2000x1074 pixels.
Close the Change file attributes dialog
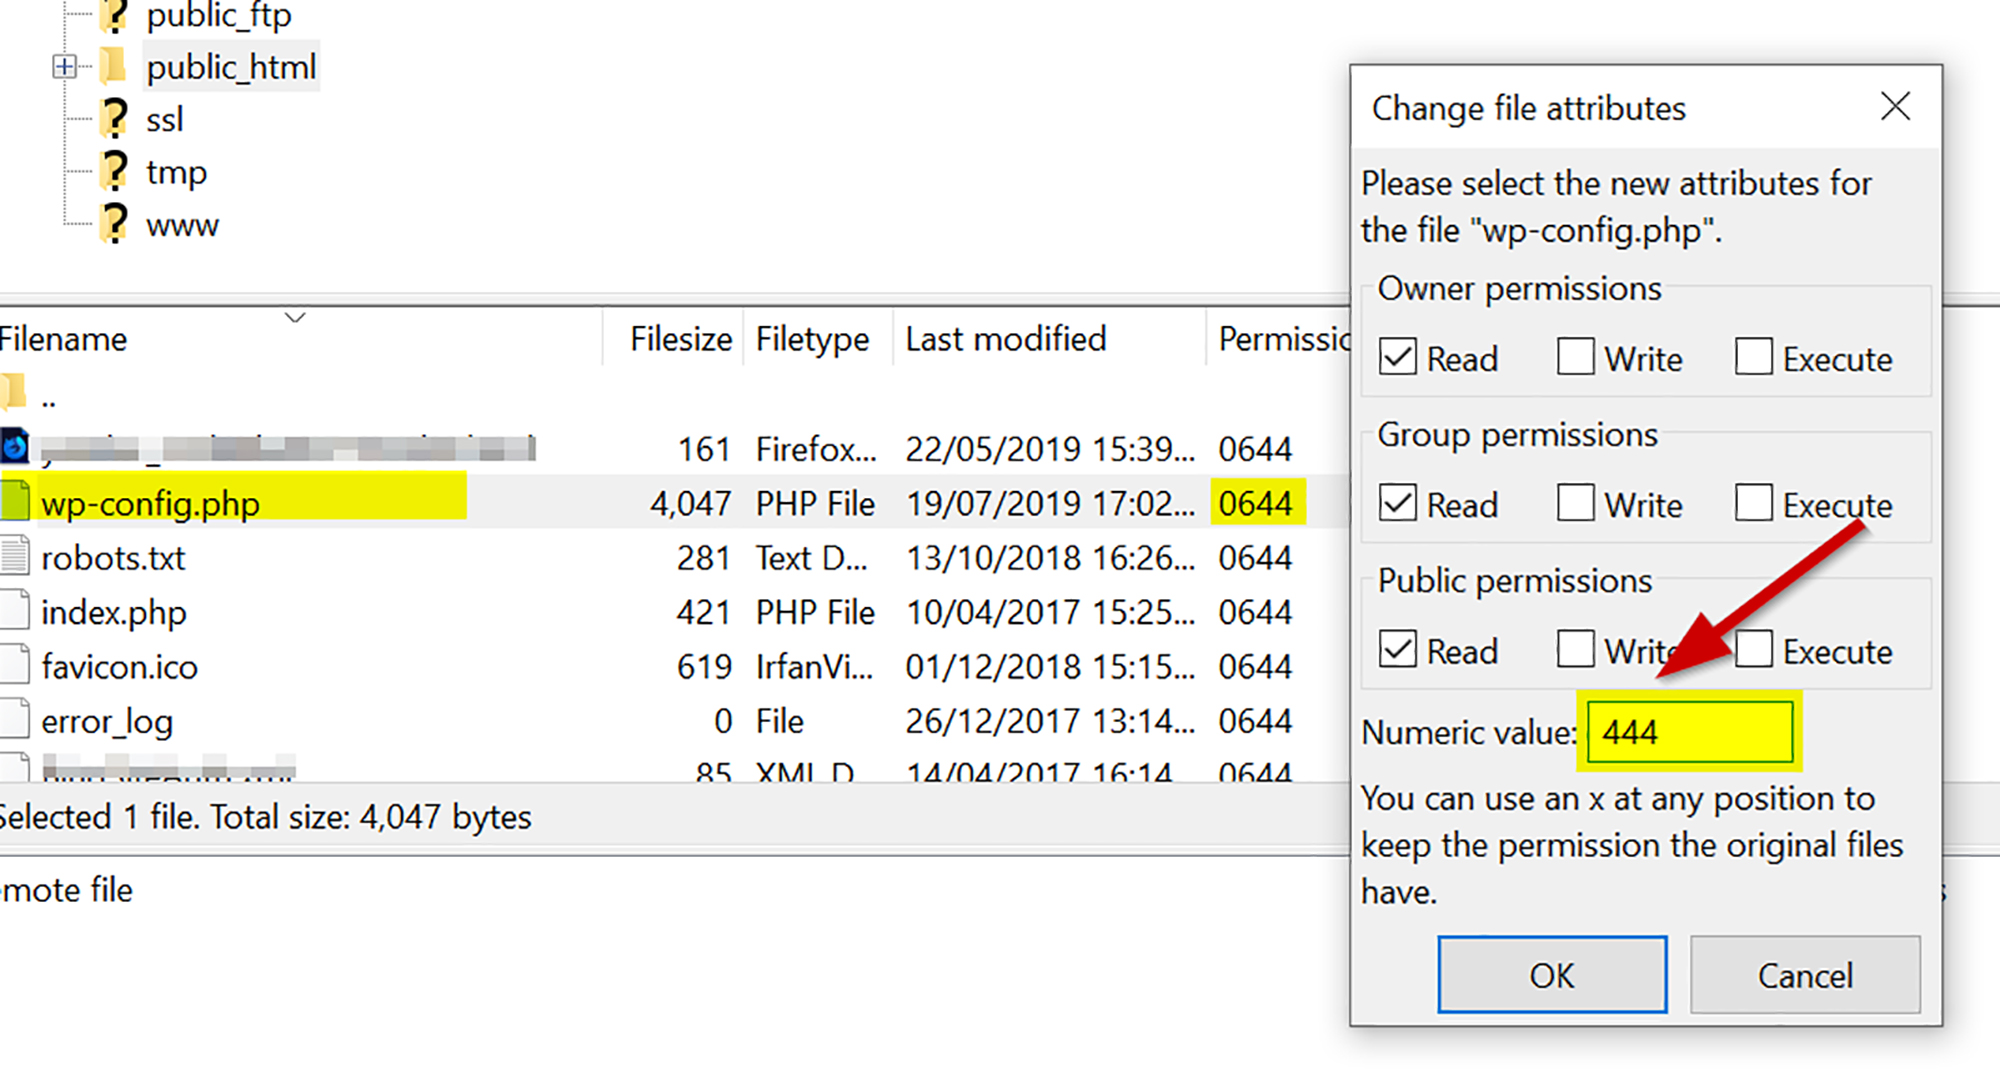click(x=1895, y=106)
